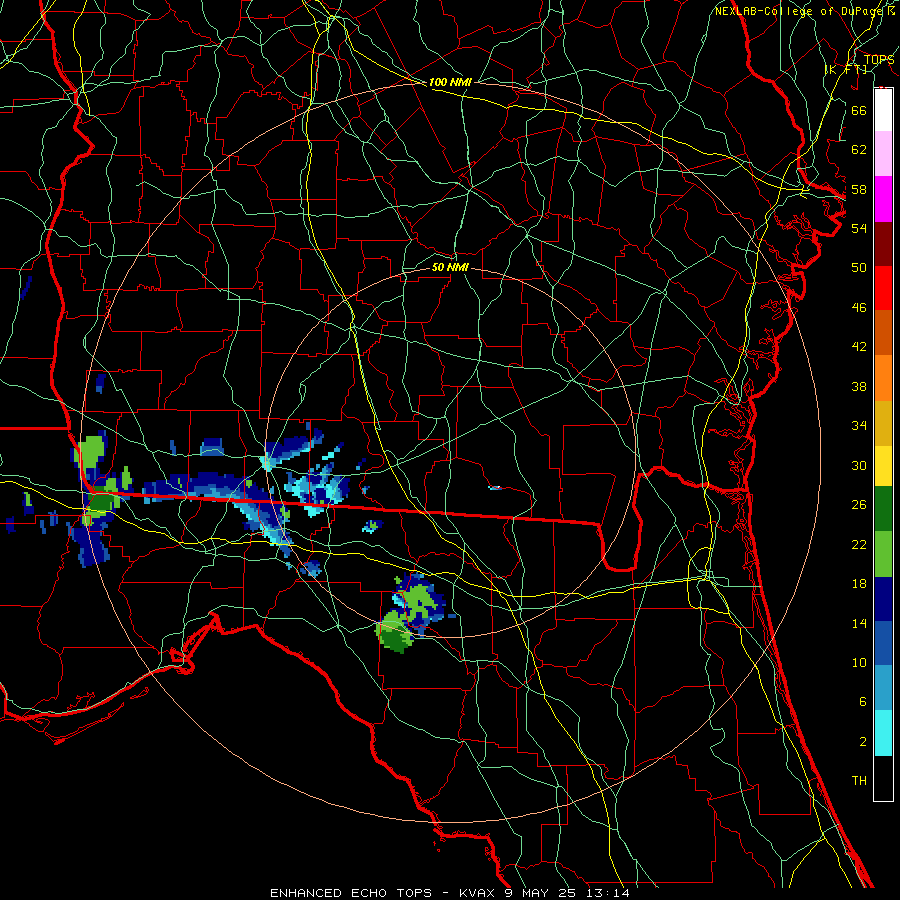900x900 pixels.
Task: Click the legend value '46'
Action: click(x=859, y=308)
